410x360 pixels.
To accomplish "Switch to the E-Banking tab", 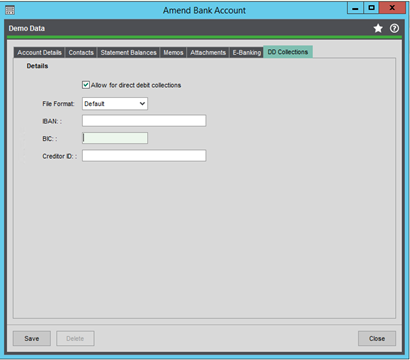I will point(247,53).
